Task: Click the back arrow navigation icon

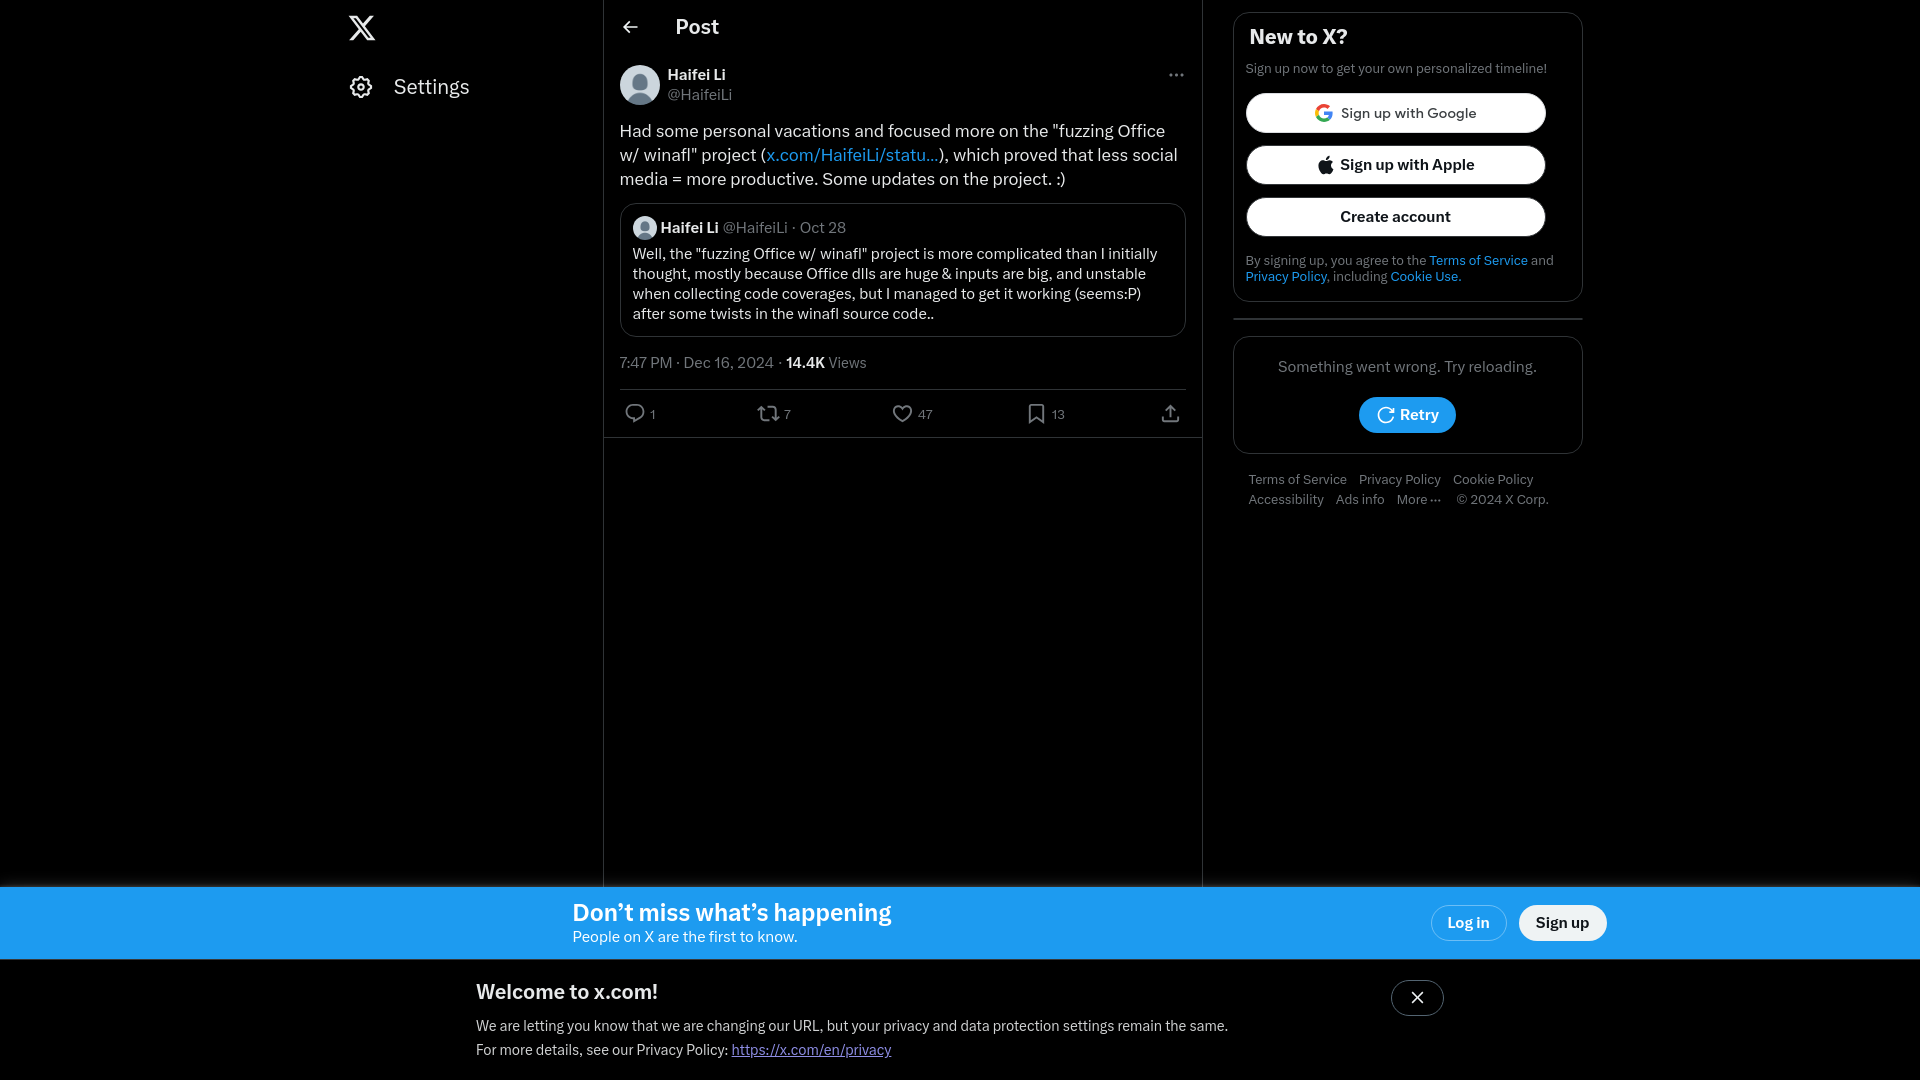Action: click(629, 26)
